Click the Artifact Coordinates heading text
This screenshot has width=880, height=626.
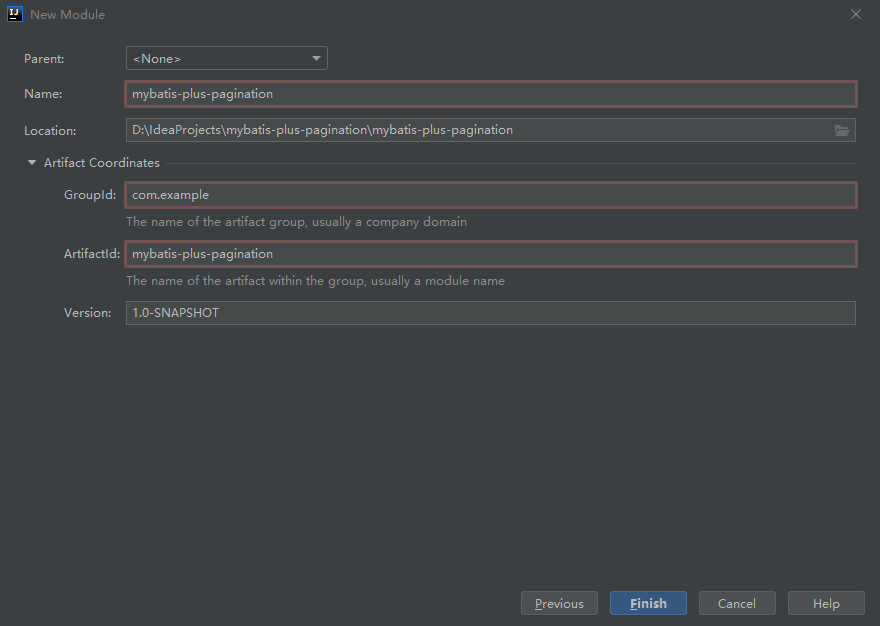point(102,163)
